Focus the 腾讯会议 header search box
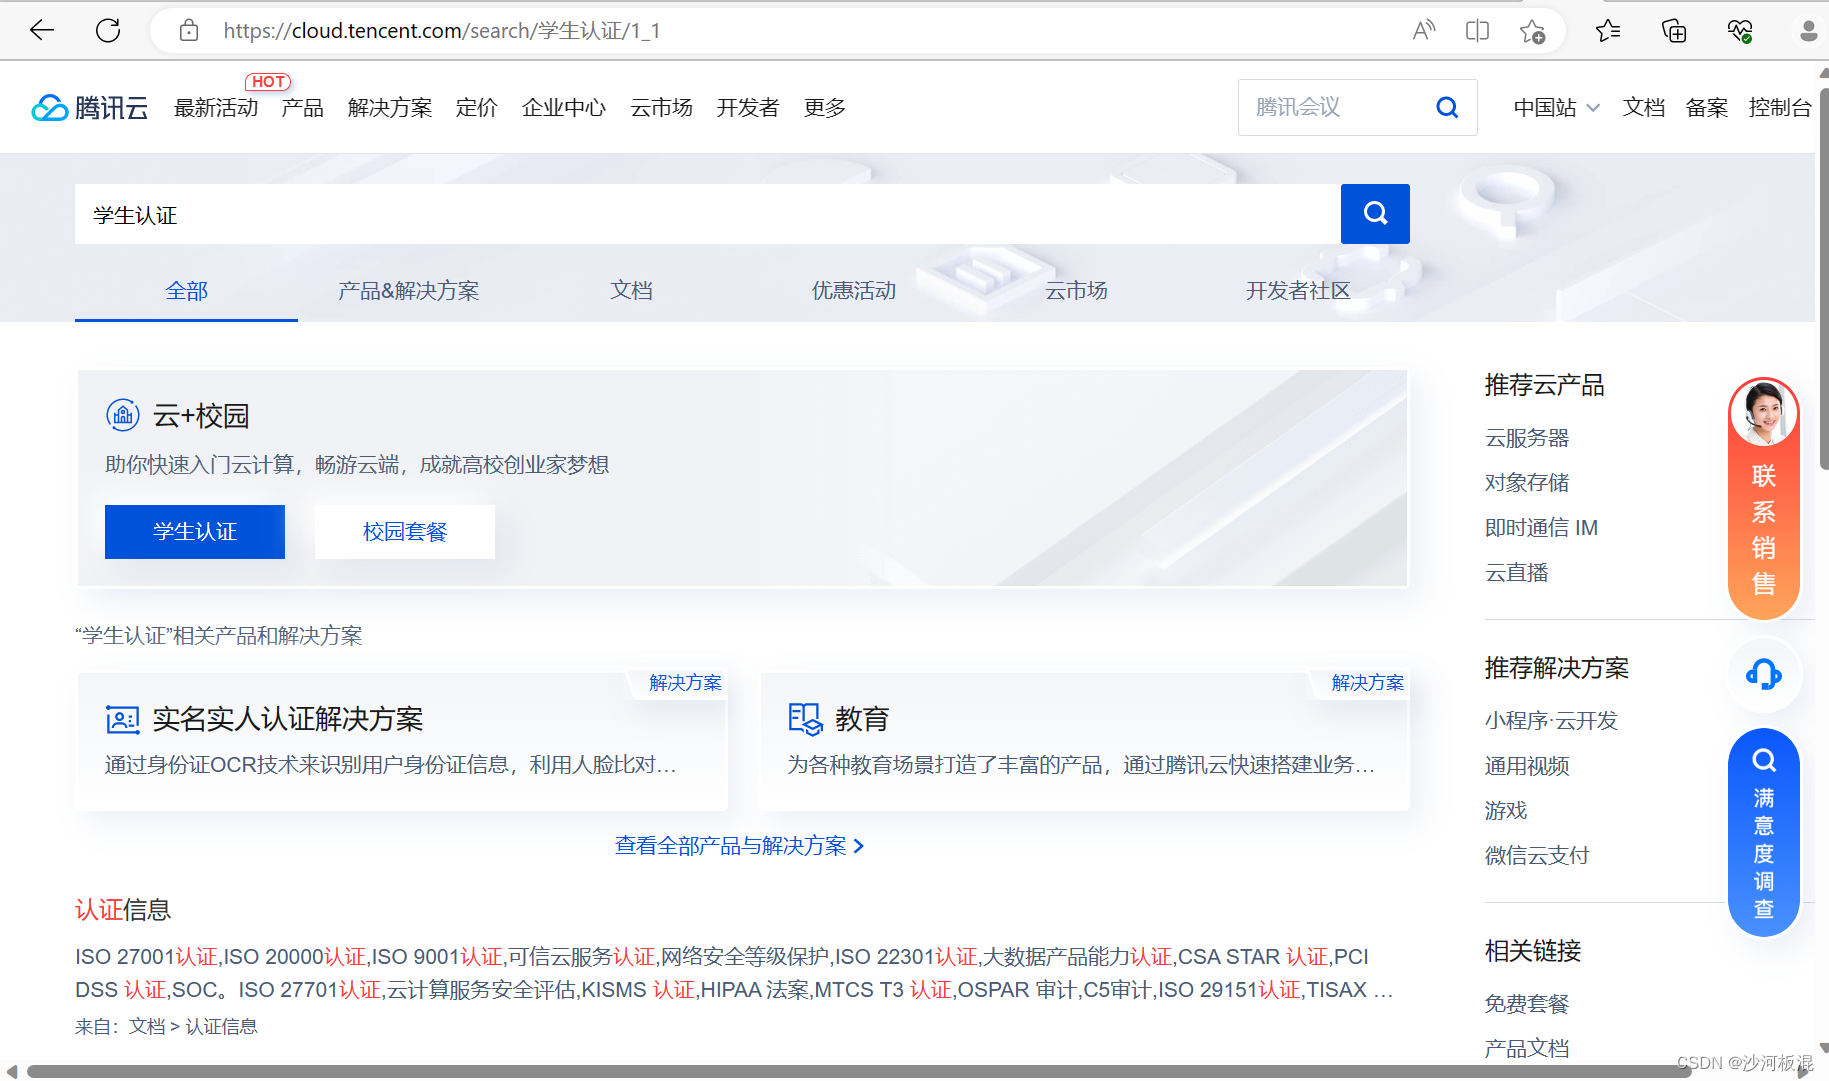This screenshot has width=1829, height=1081. click(1335, 107)
